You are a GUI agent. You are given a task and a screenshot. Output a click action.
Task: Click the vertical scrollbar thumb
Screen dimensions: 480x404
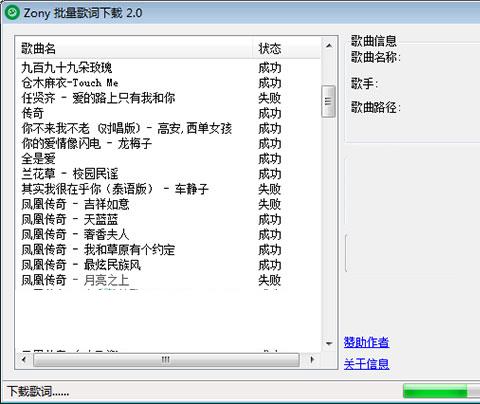(328, 101)
